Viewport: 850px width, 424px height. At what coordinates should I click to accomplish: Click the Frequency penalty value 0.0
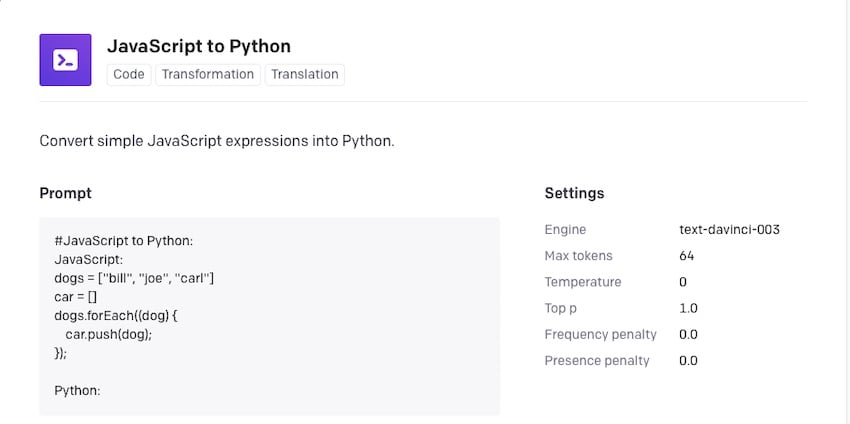pyautogui.click(x=688, y=335)
